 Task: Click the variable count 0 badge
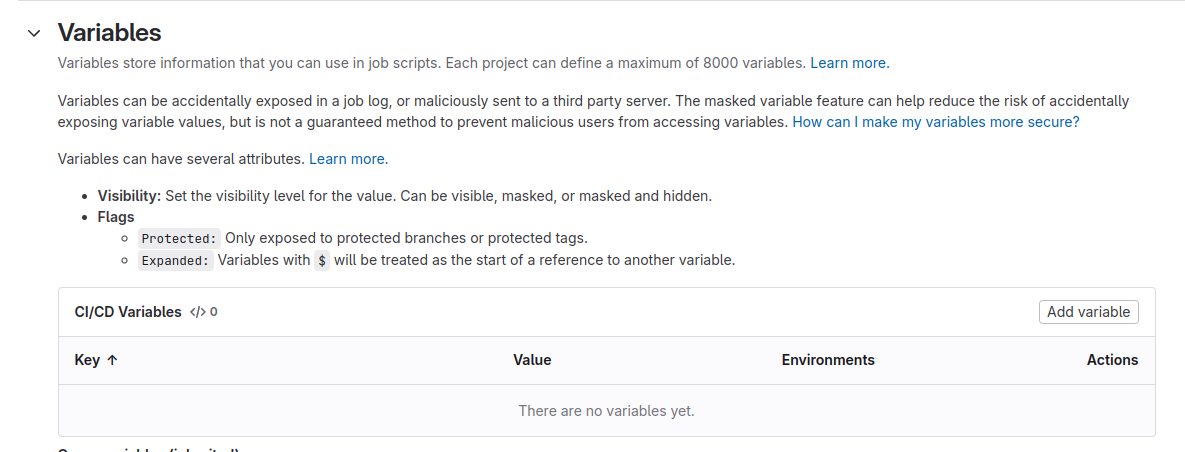click(213, 312)
